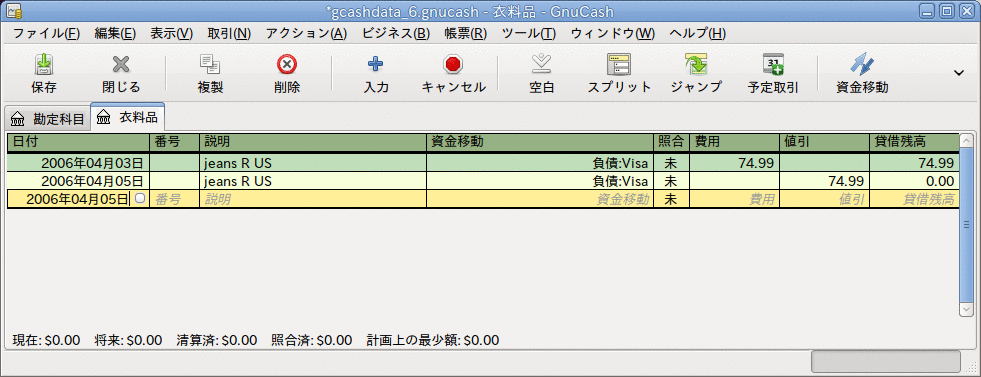Click the 値引 field in the blank row
Image resolution: width=981 pixels, height=377 pixels.
(x=825, y=199)
